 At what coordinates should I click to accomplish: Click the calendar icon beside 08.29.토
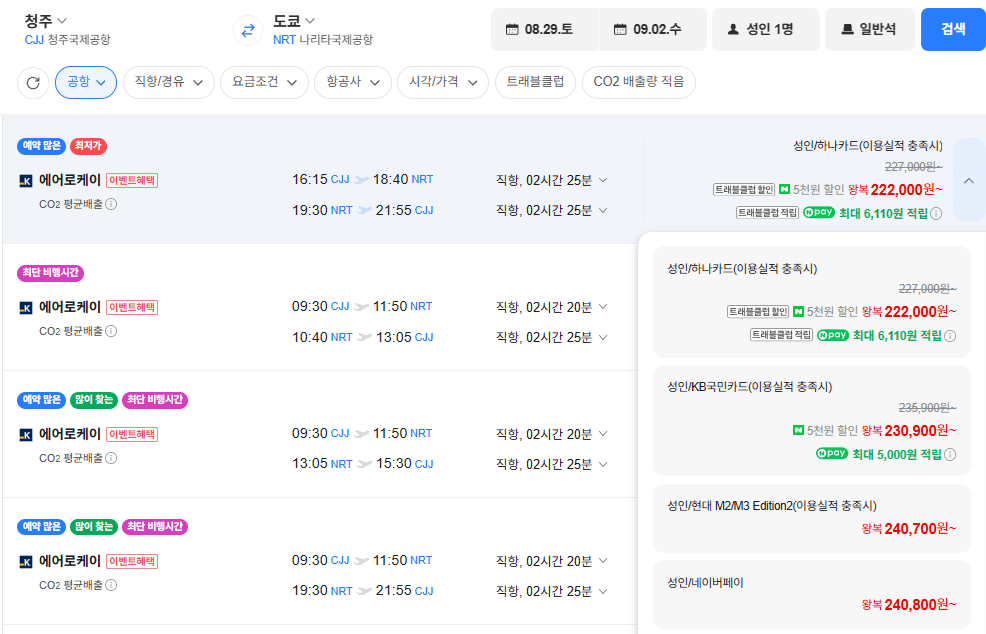pyautogui.click(x=512, y=30)
